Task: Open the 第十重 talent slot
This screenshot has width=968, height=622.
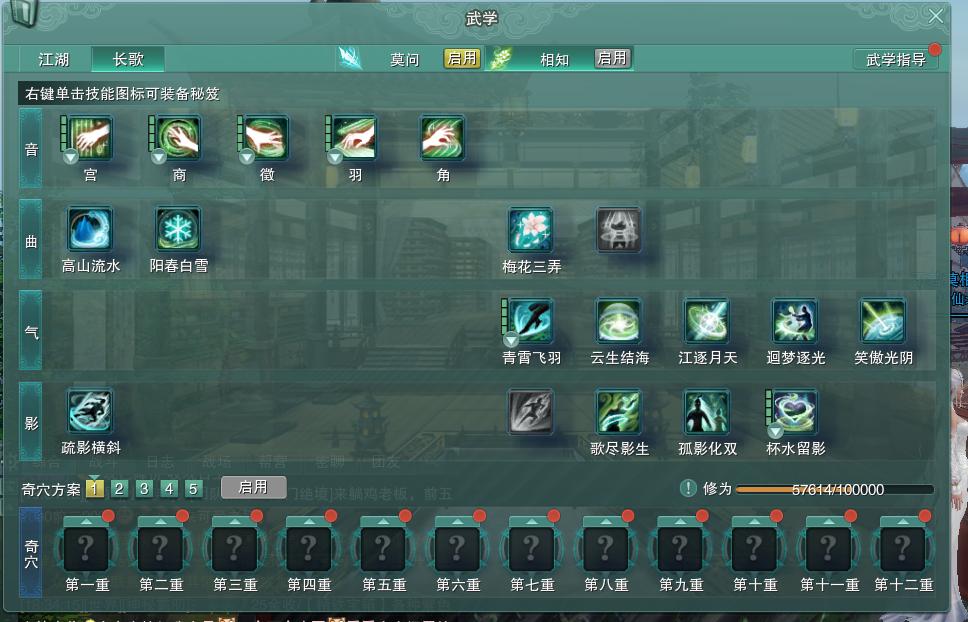Action: click(754, 548)
